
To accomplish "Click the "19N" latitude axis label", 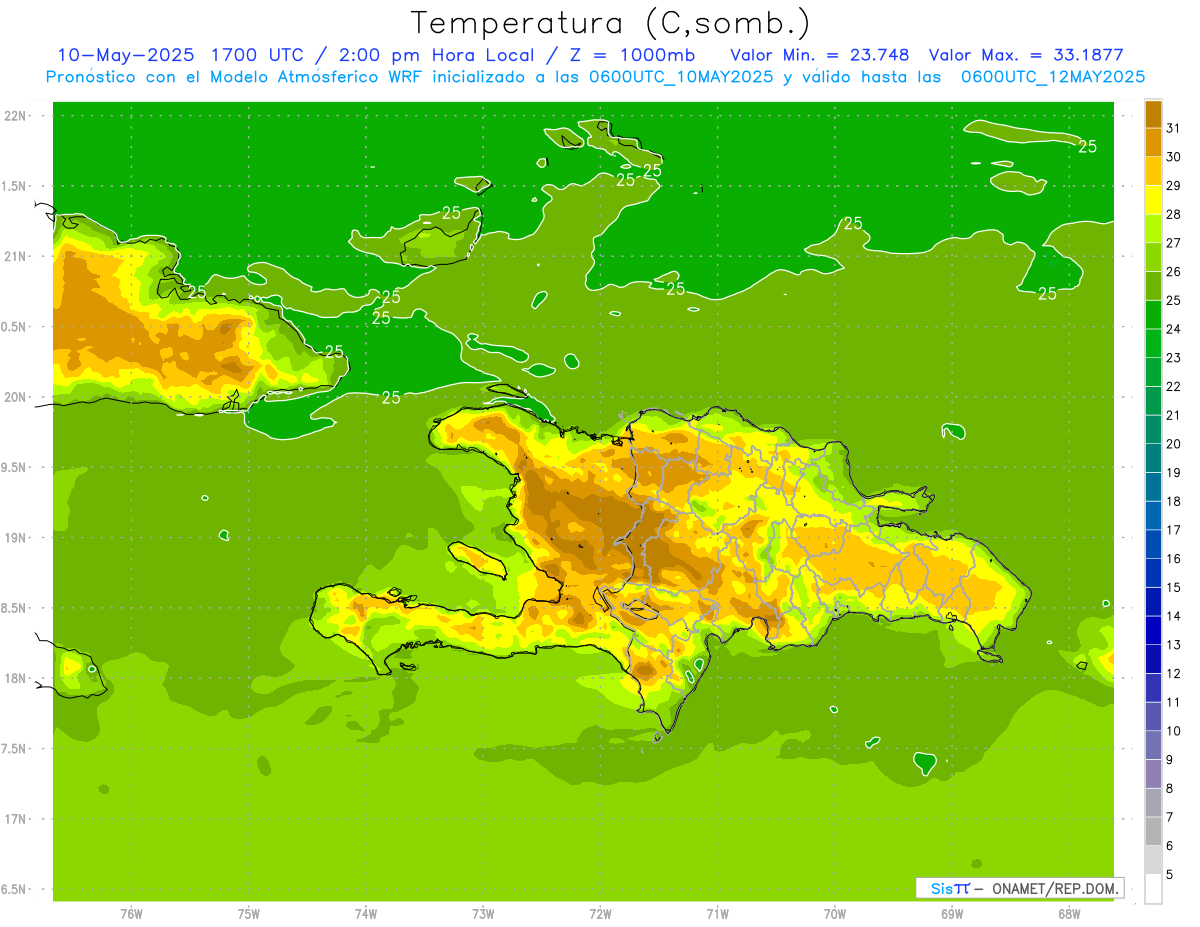I will coord(15,538).
